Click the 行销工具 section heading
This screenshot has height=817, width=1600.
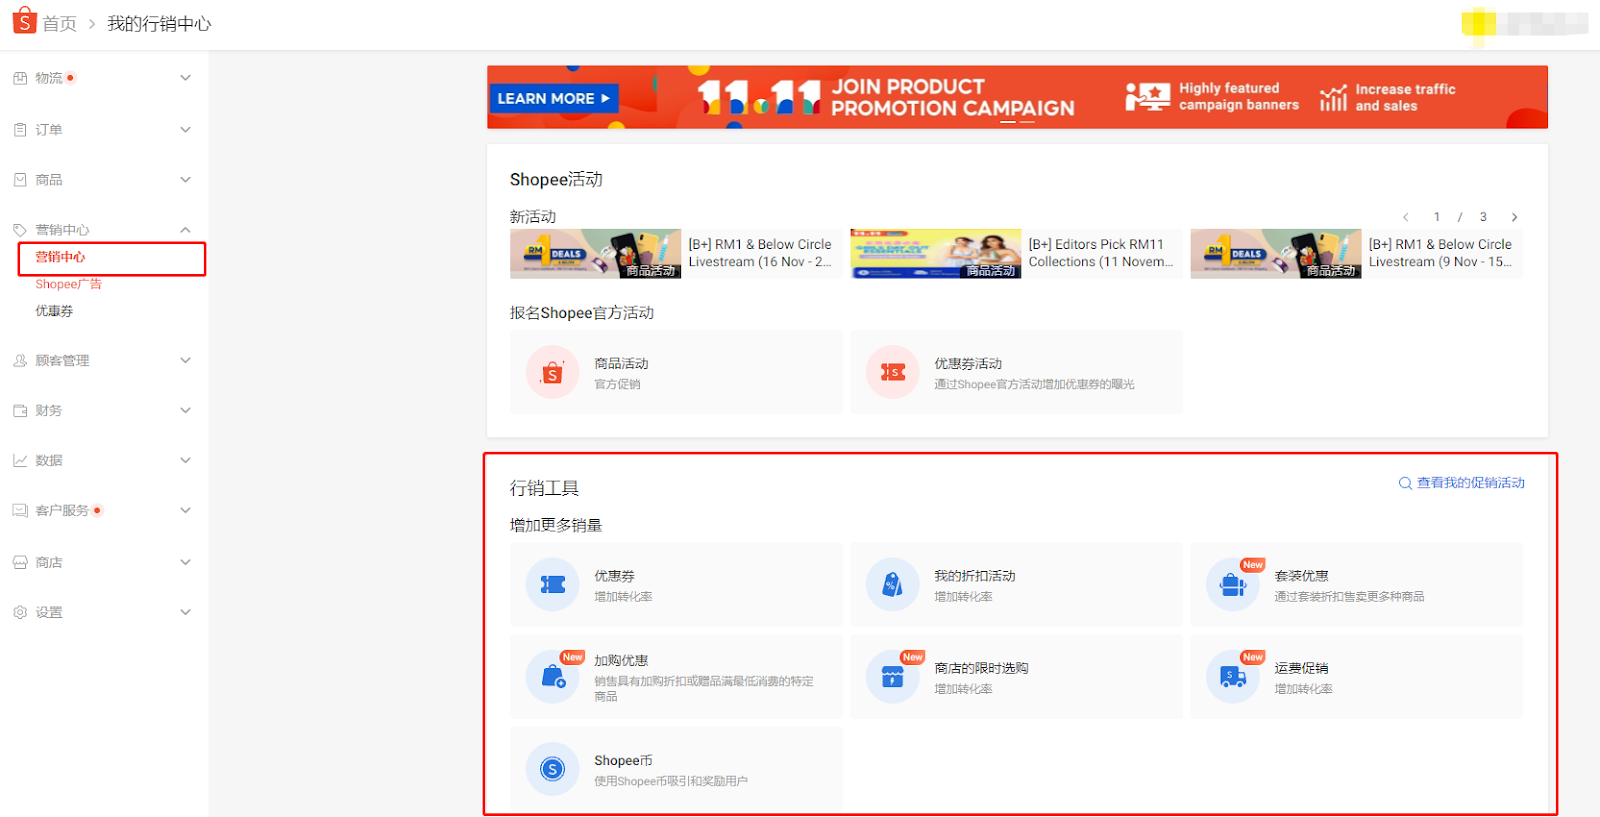tap(544, 488)
